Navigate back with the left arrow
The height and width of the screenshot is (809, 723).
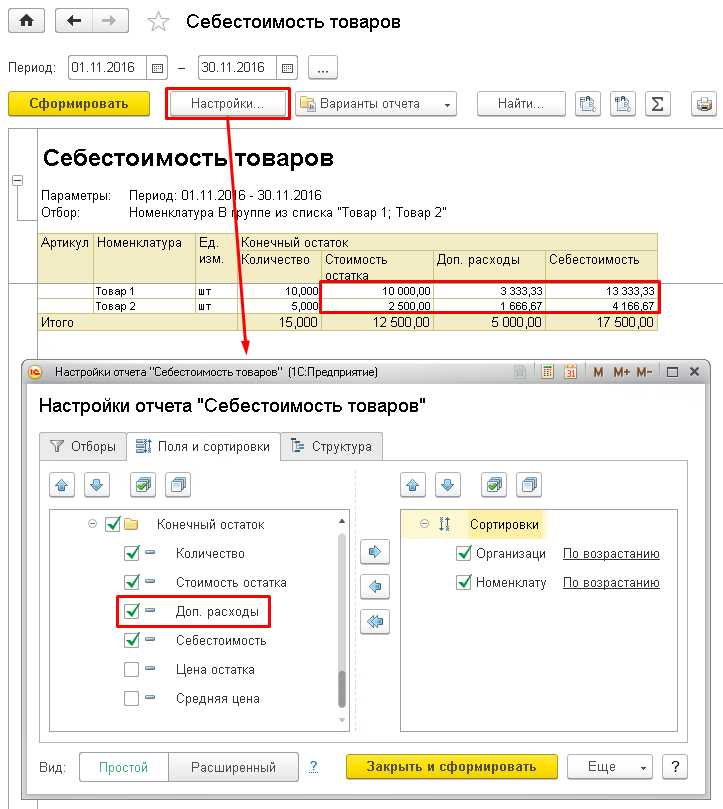click(x=74, y=21)
